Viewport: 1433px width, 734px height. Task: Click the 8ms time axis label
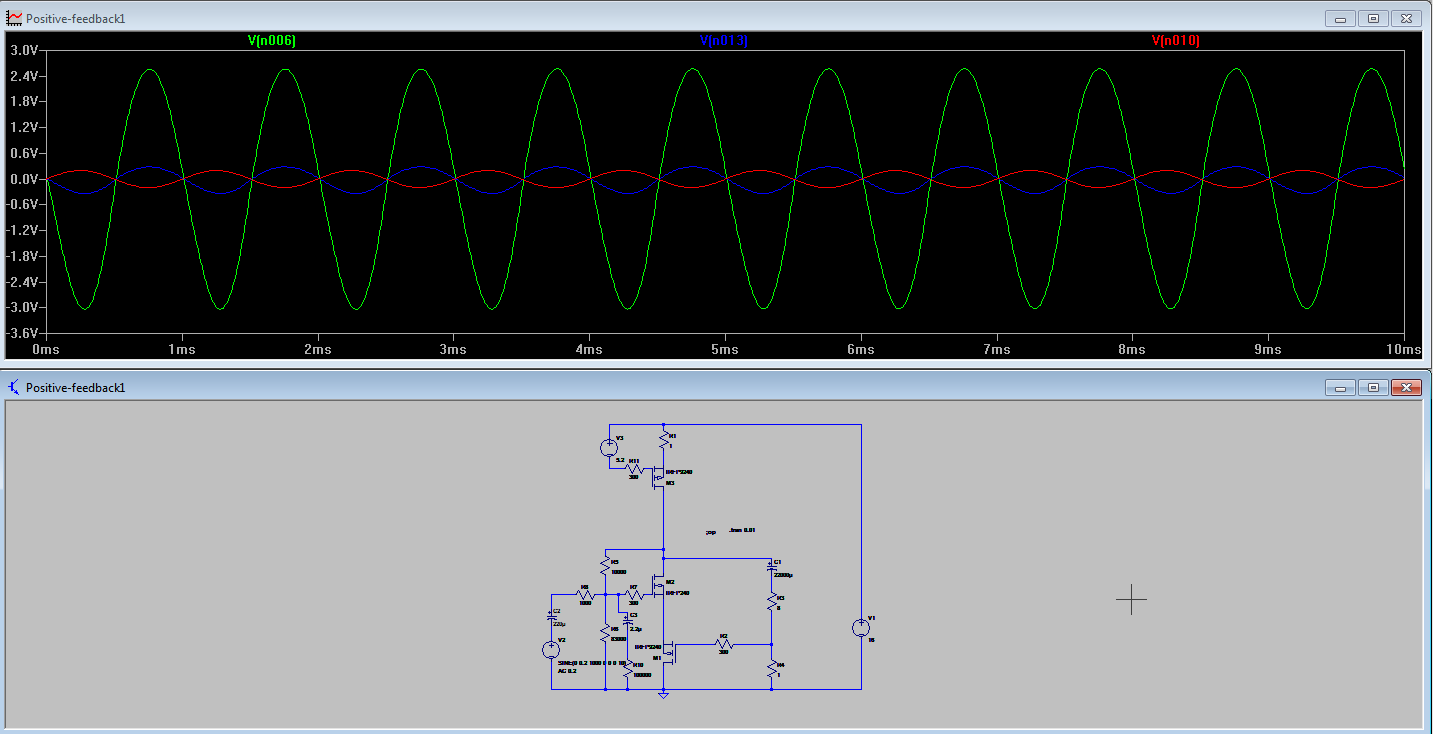coord(1132,350)
